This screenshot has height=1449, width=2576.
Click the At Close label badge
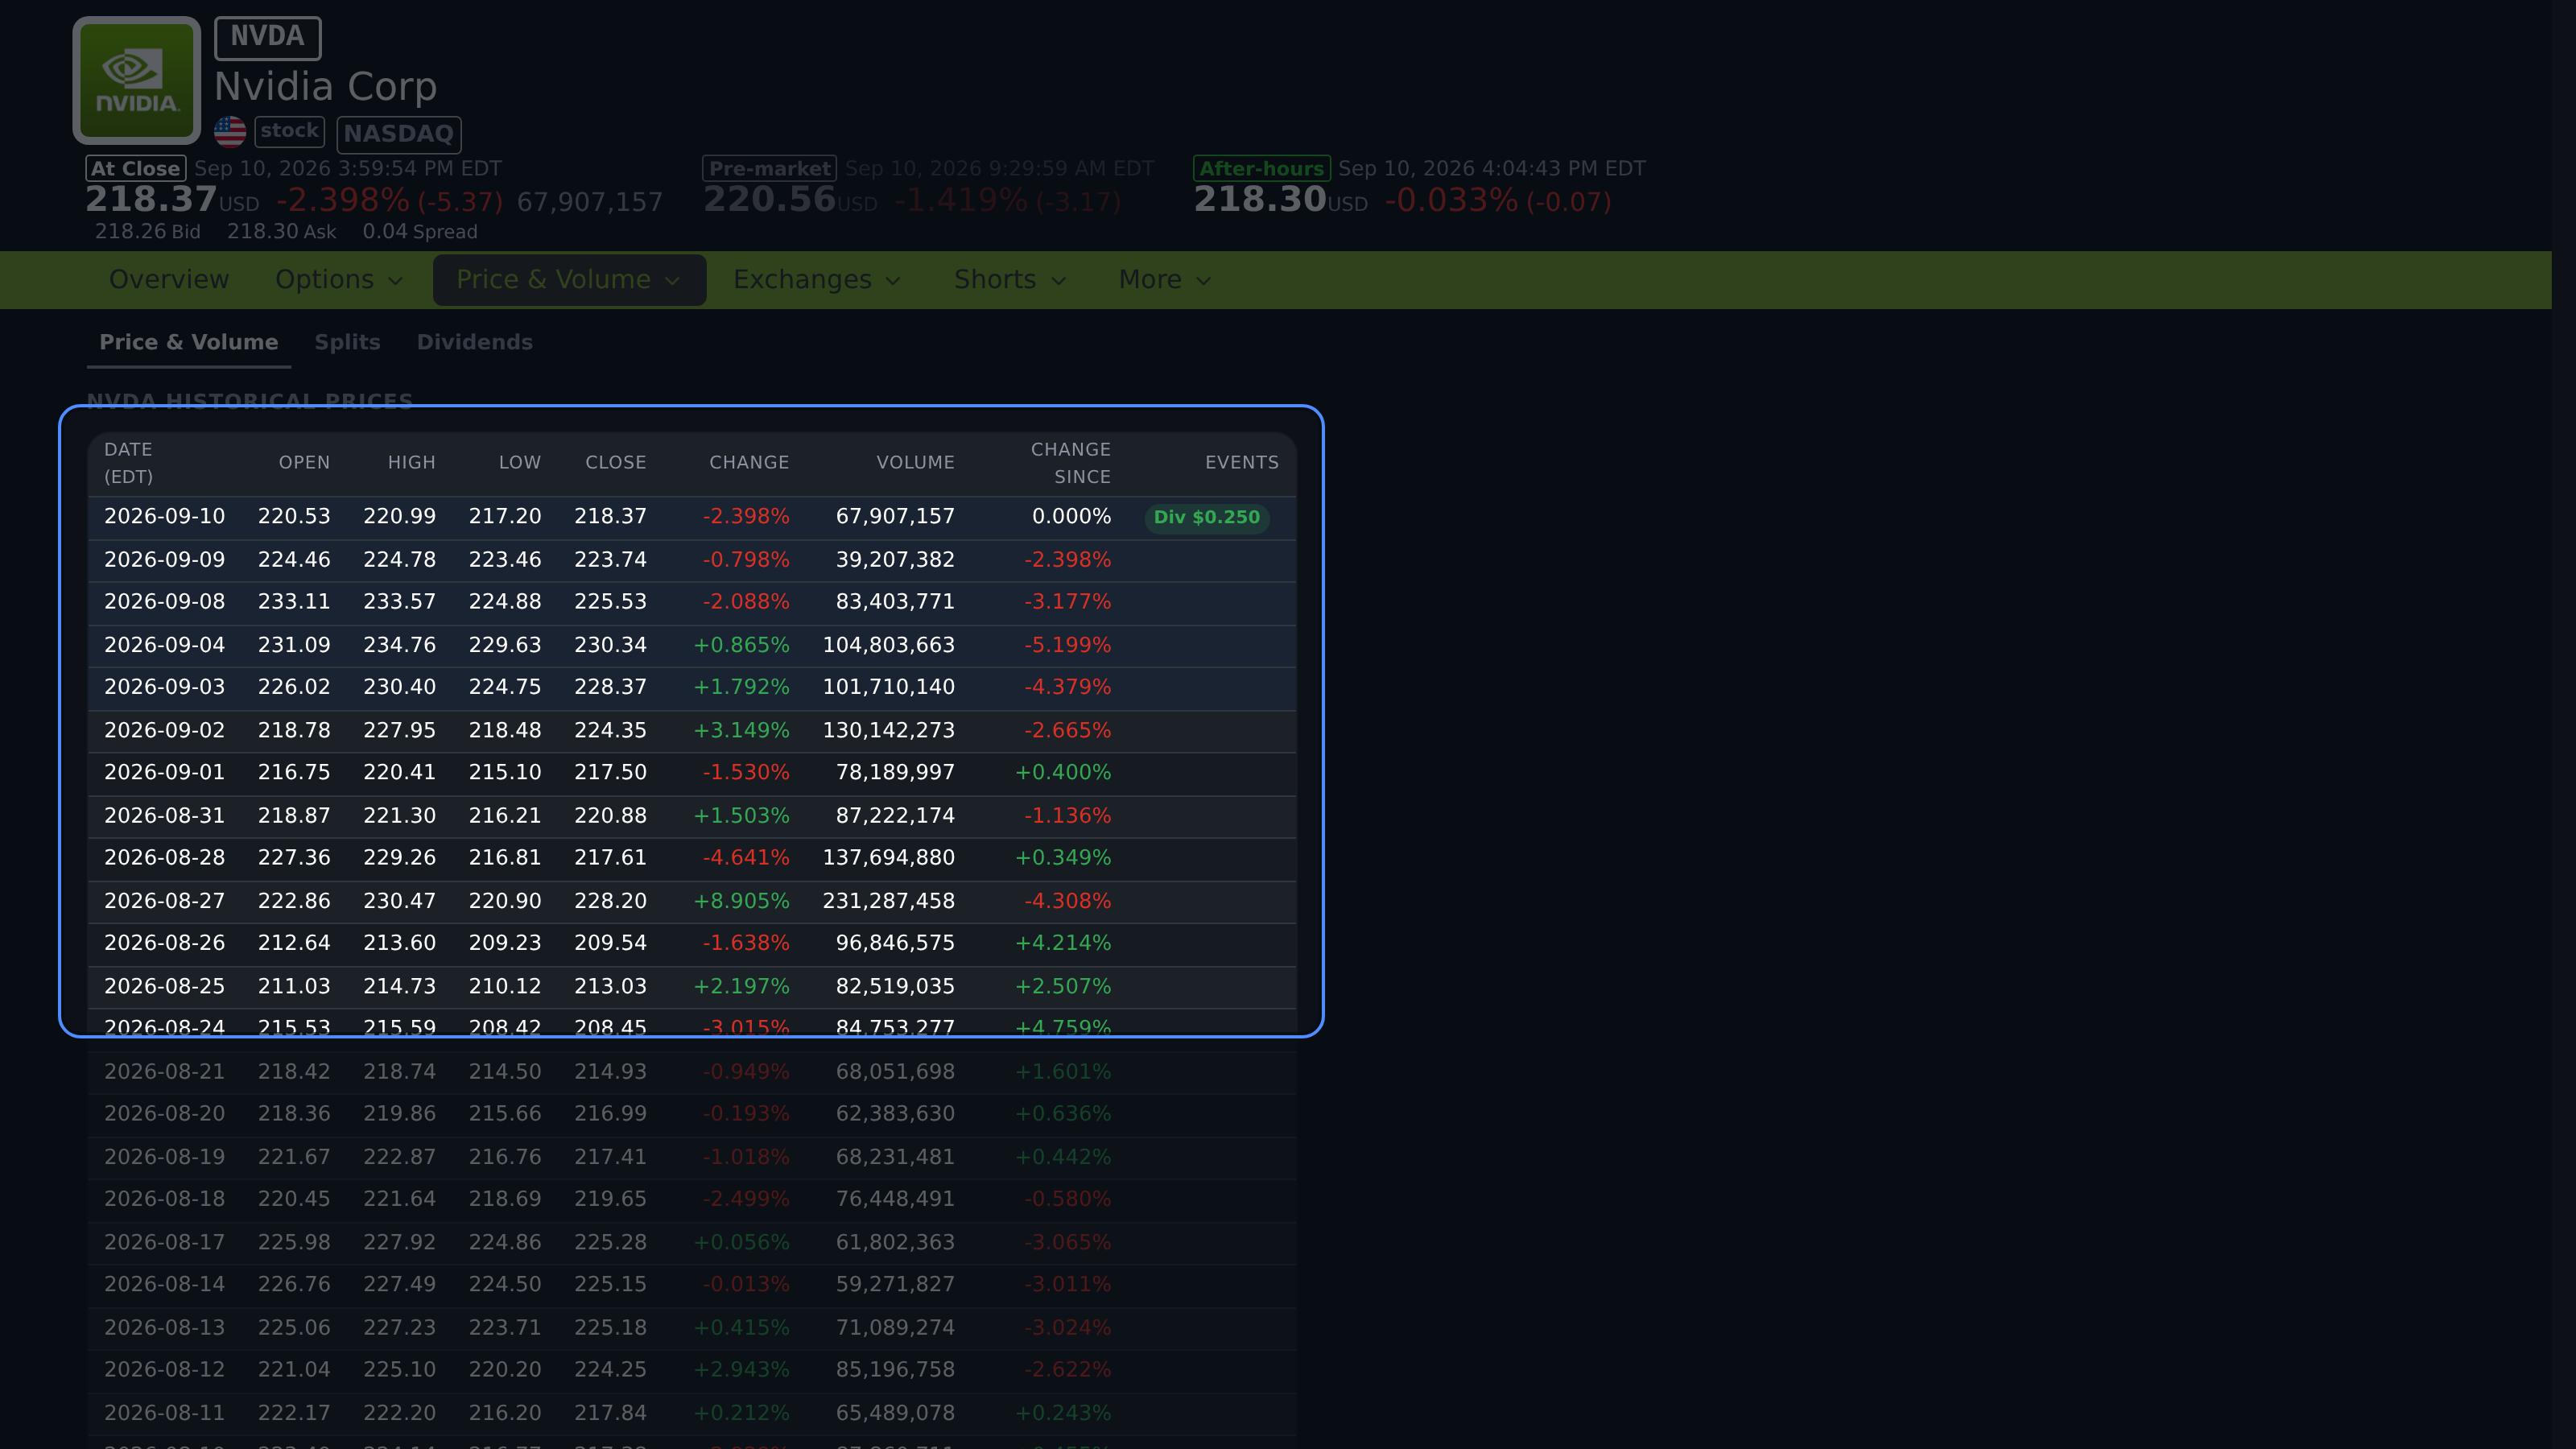[136, 169]
